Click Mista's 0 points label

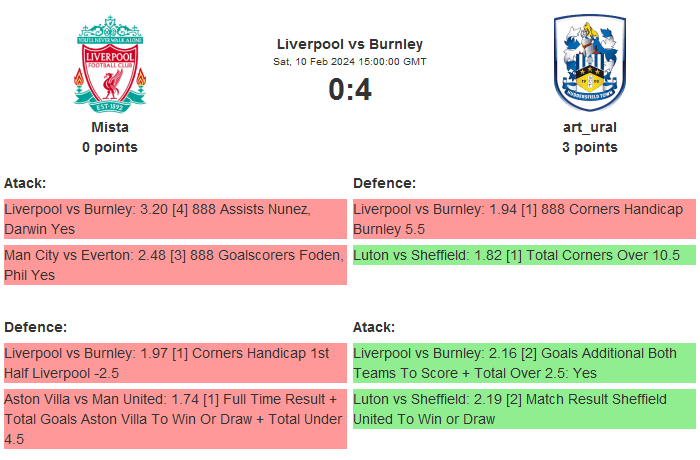(x=110, y=147)
